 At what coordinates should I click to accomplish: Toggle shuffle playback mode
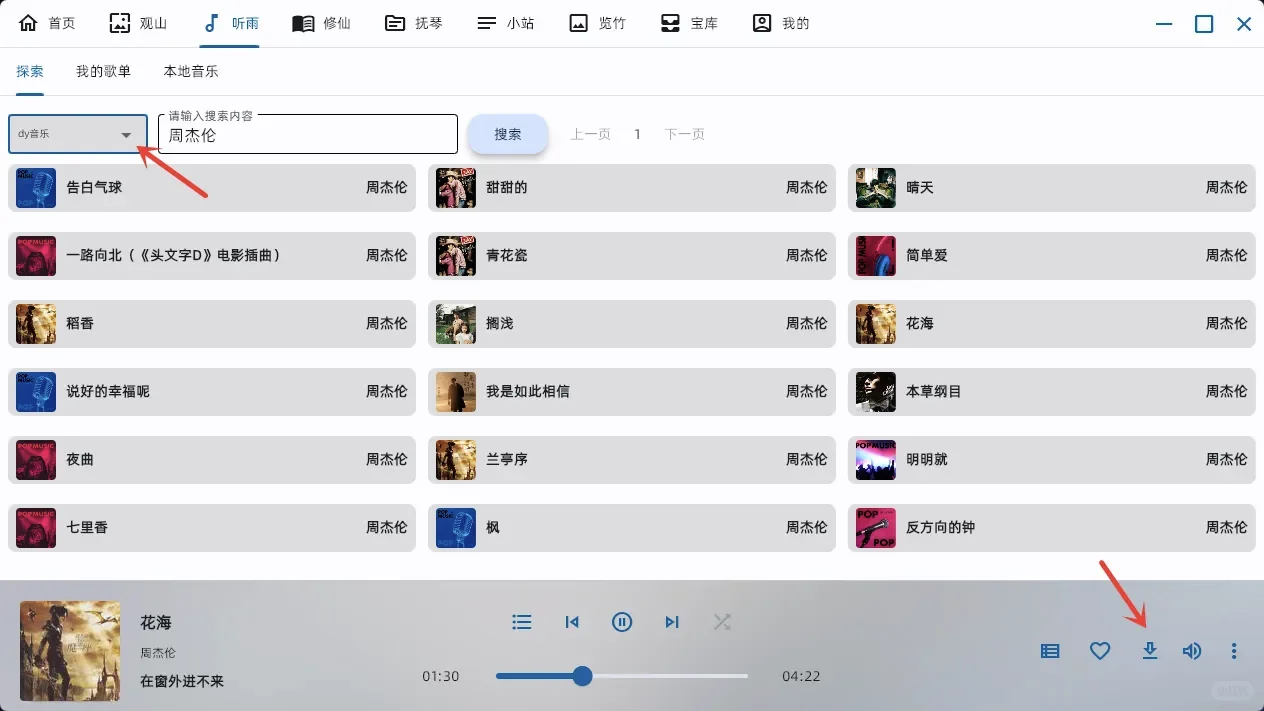click(722, 621)
